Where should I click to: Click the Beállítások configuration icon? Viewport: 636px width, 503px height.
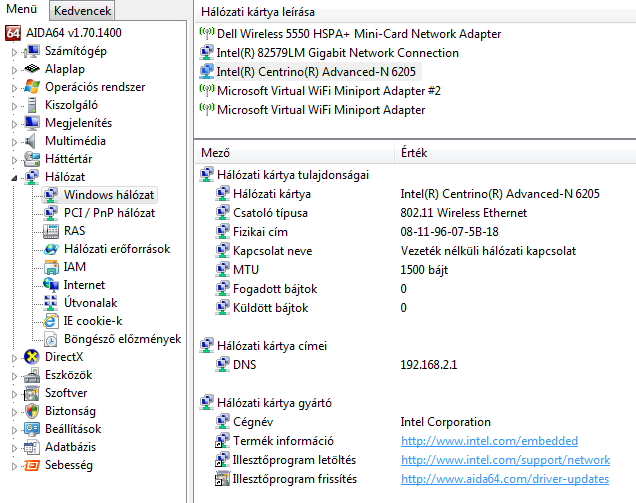[x=32, y=429]
